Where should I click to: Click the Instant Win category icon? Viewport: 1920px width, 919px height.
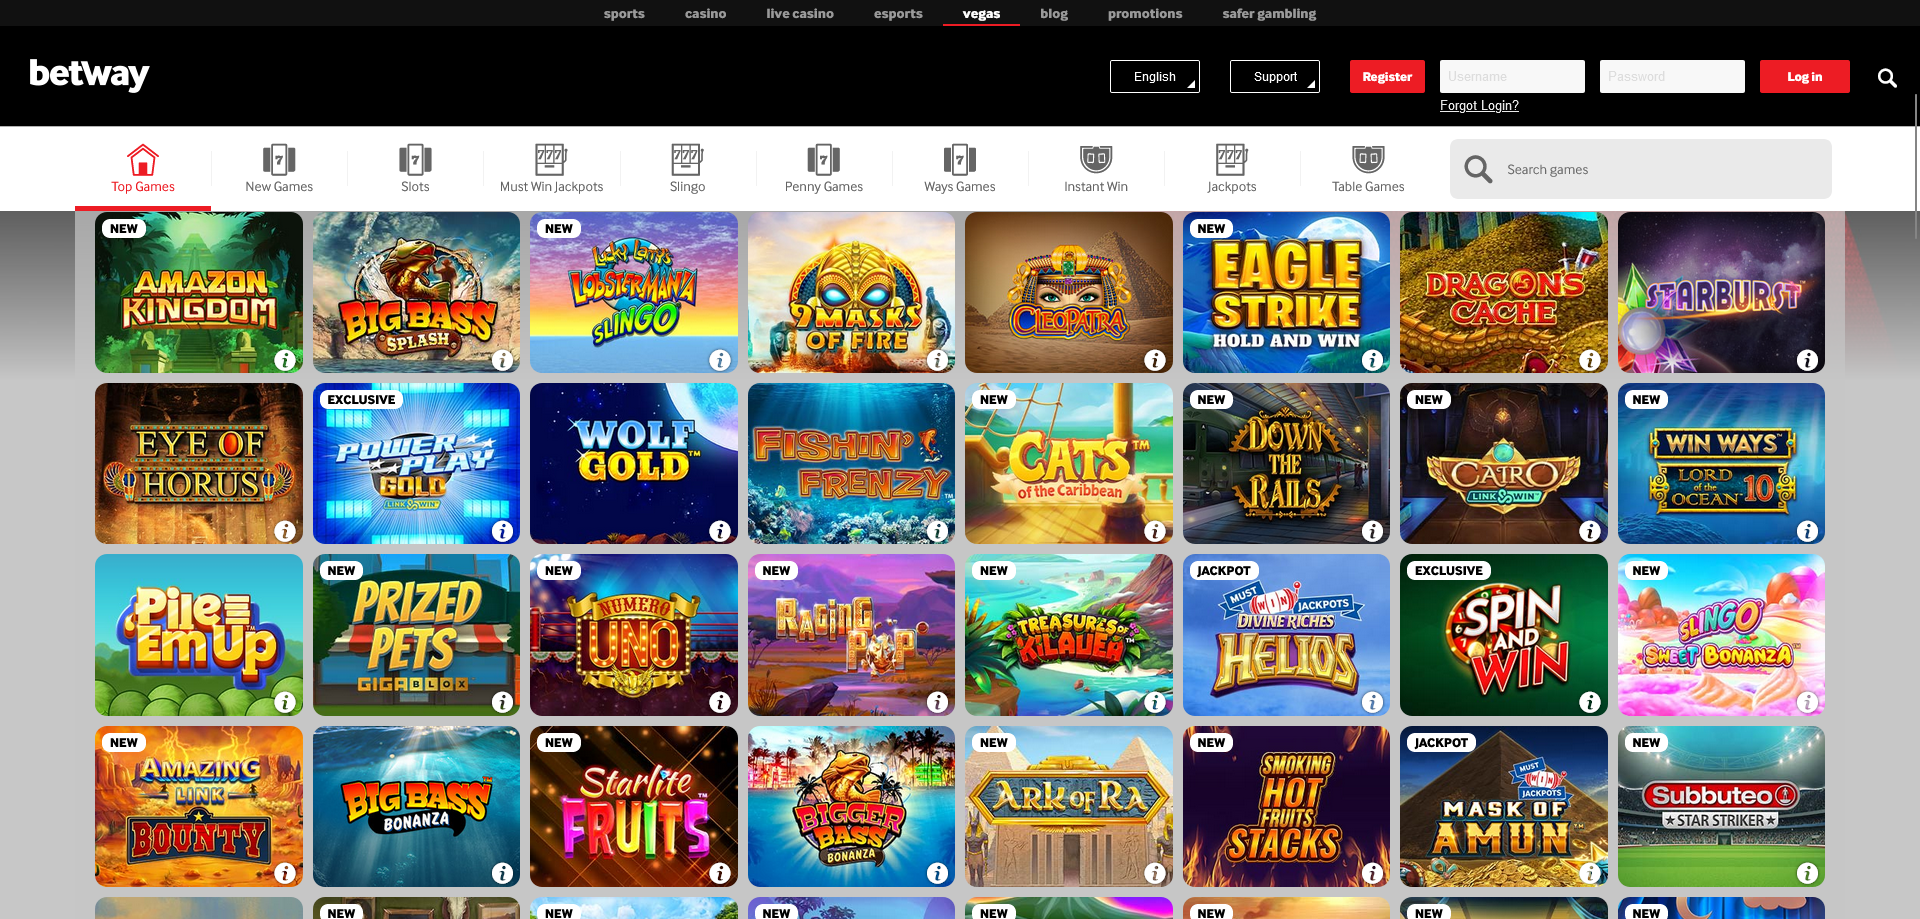click(x=1096, y=159)
